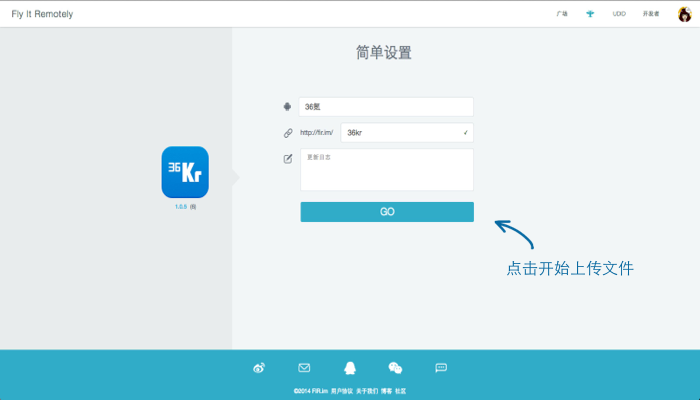The image size is (700, 400).
Task: Click the 1.0.5 version text
Action: point(181,207)
